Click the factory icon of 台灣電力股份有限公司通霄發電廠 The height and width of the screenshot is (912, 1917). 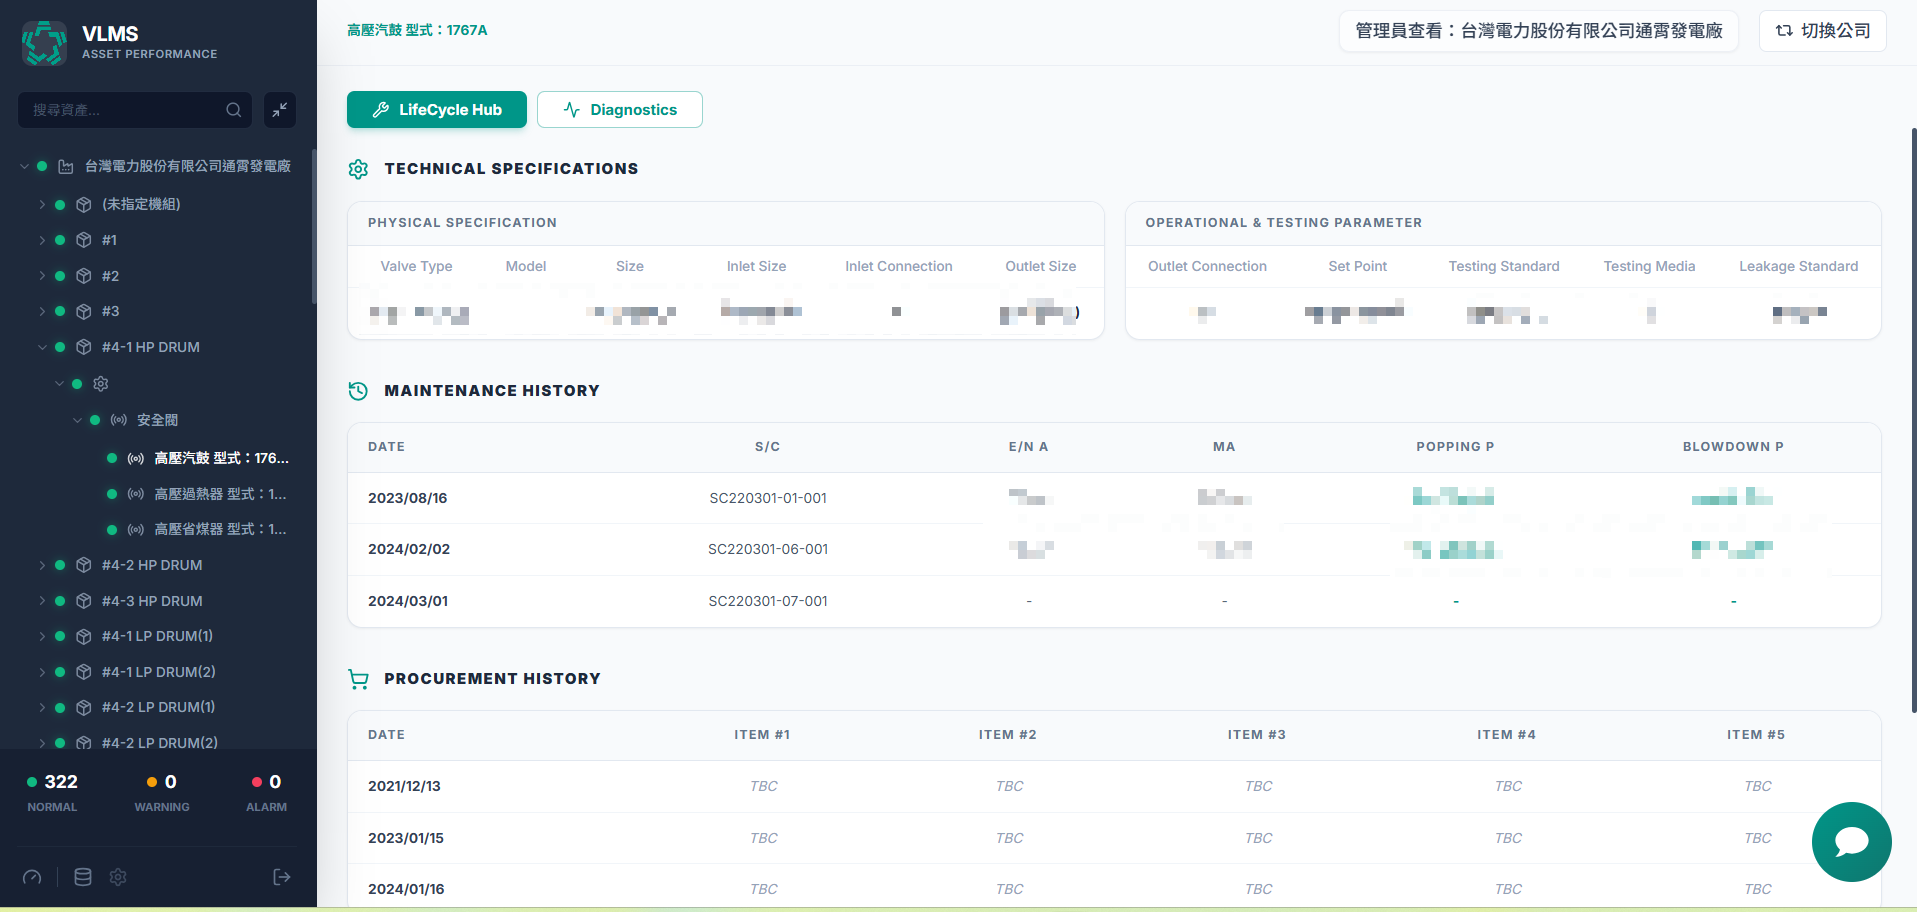point(66,167)
